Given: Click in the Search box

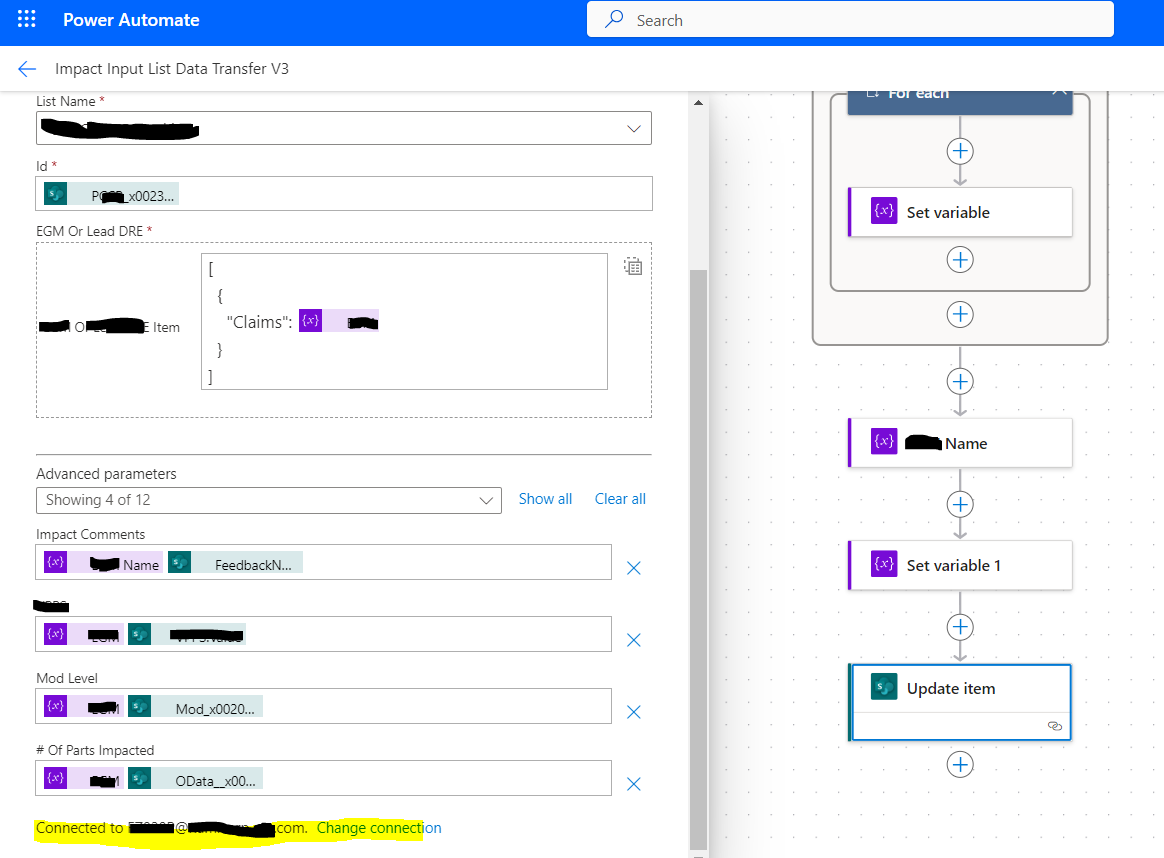Looking at the screenshot, I should (850, 19).
